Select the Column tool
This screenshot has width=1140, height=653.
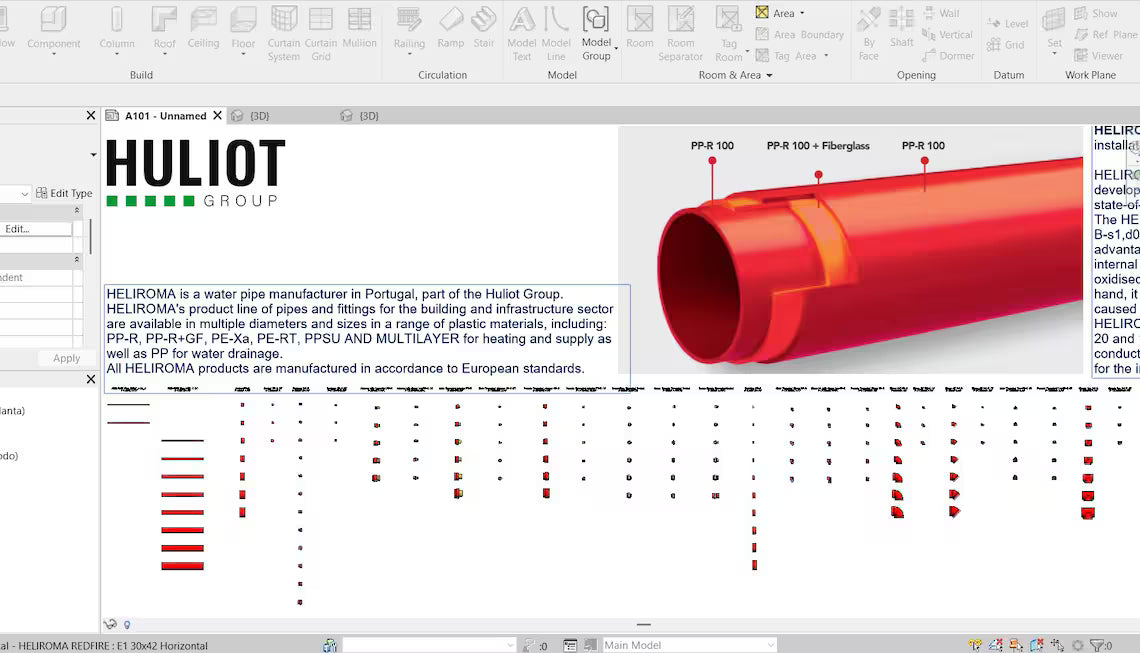tap(117, 31)
